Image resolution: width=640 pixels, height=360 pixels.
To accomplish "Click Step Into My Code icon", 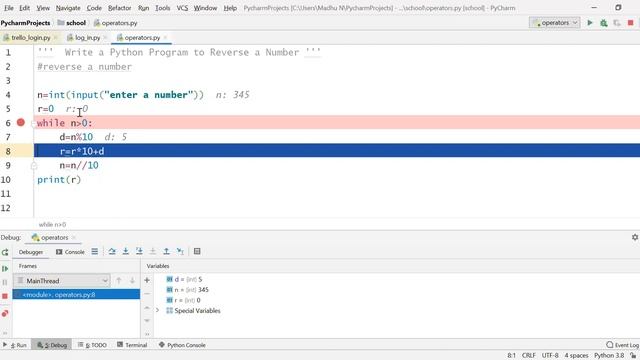I will pyautogui.click(x=139, y=251).
